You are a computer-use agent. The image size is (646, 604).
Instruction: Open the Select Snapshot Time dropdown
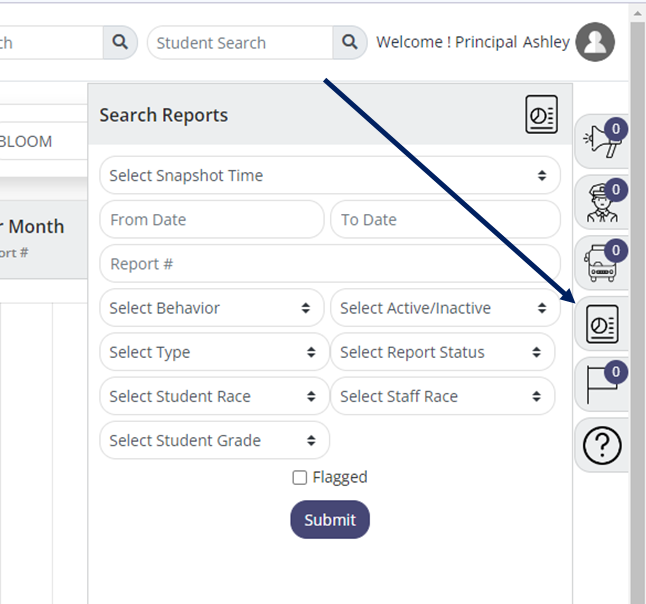[330, 176]
